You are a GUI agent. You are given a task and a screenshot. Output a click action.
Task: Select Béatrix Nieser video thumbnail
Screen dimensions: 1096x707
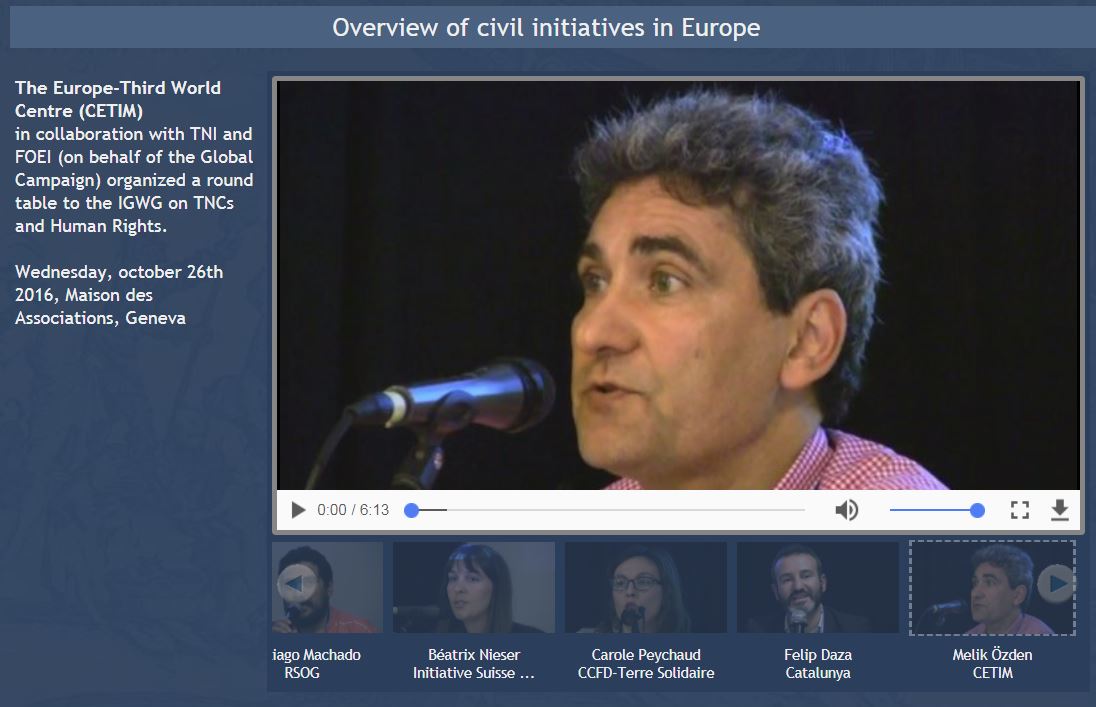tap(474, 587)
